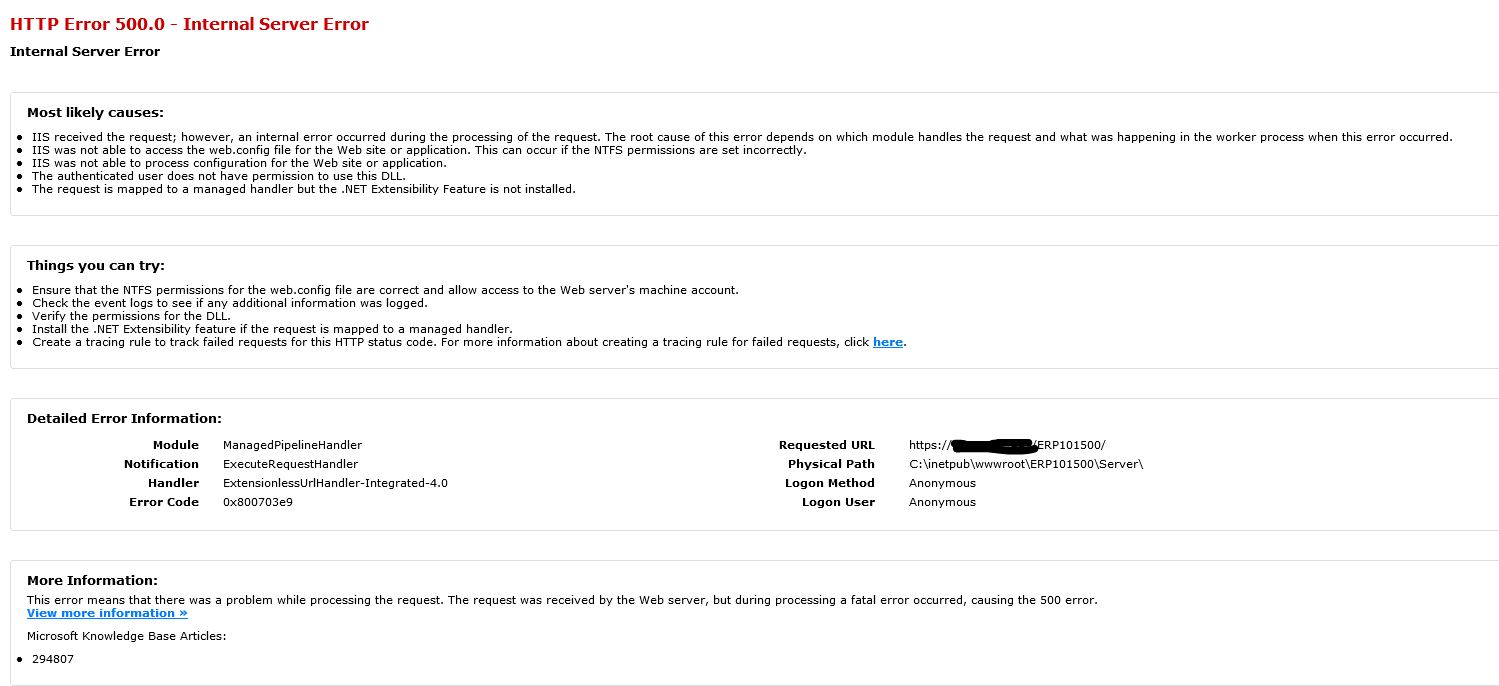Click the 'here' tracing rule link

(887, 342)
